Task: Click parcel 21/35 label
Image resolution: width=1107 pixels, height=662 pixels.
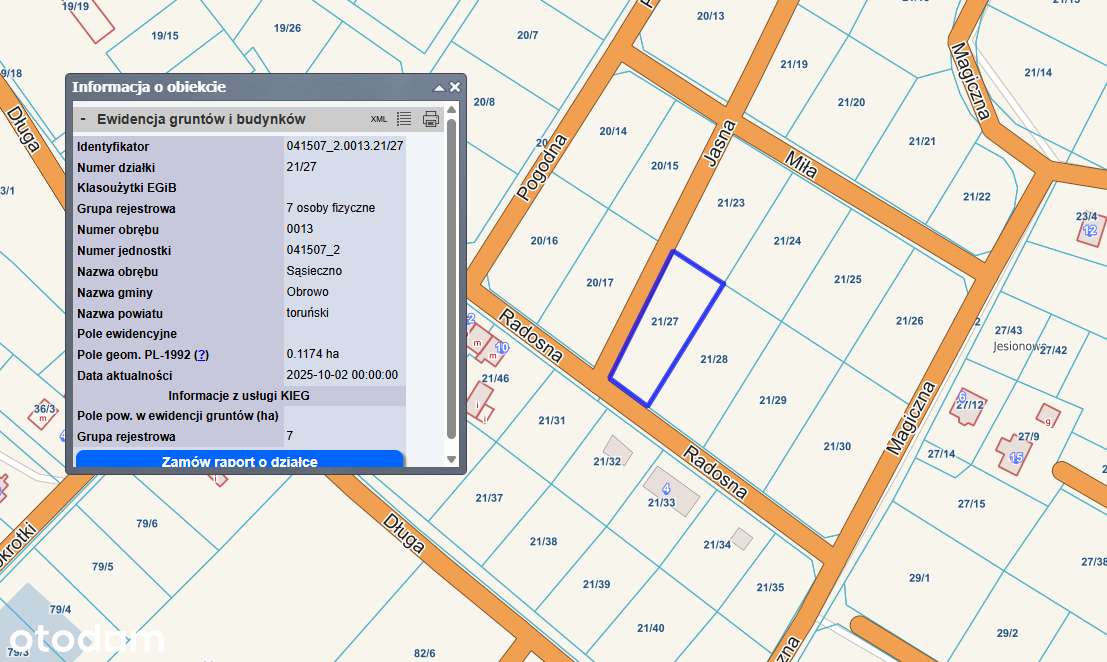Action: click(x=770, y=587)
